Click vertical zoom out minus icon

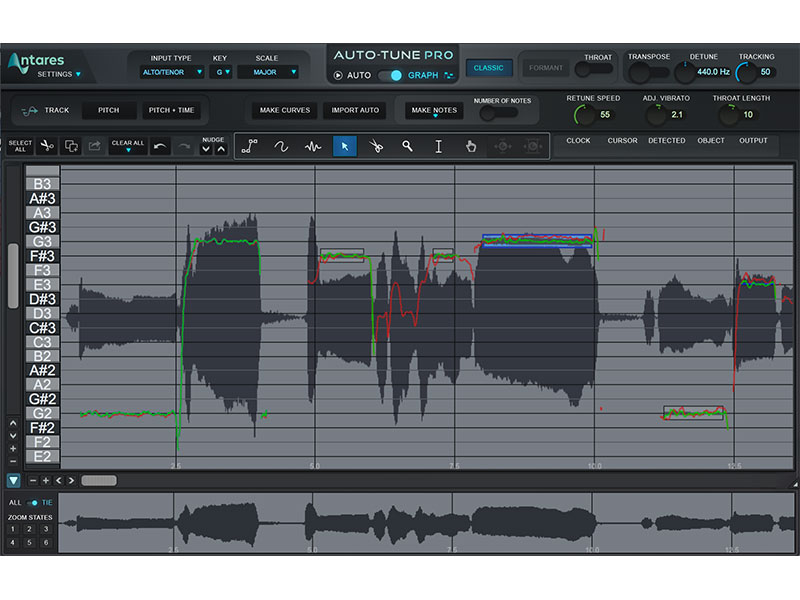pyautogui.click(x=13, y=461)
